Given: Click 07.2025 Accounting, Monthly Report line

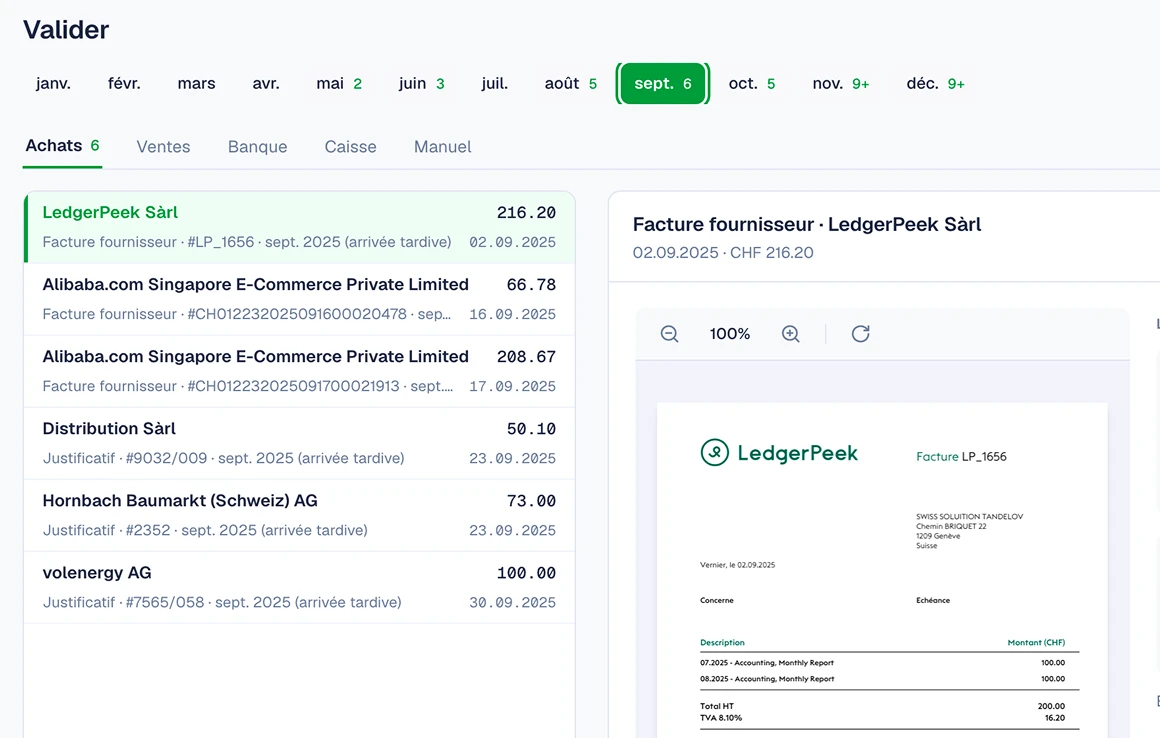Looking at the screenshot, I should pos(883,663).
